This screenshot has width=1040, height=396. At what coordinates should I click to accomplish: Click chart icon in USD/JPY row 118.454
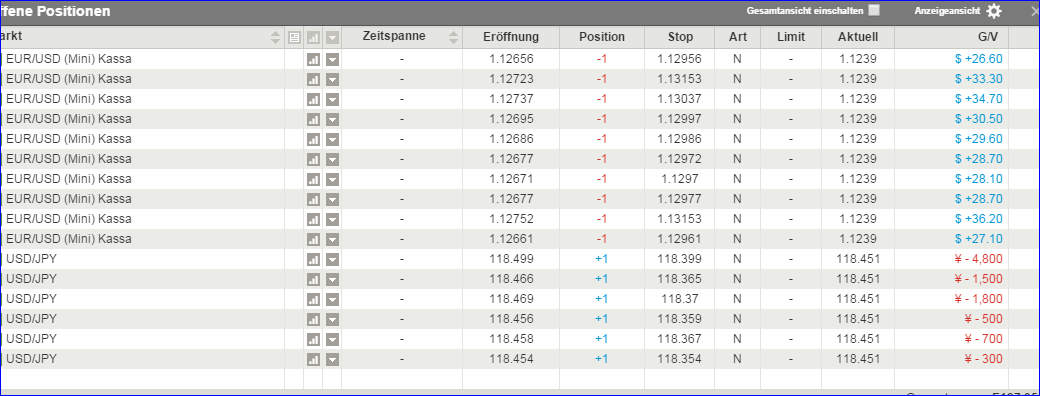313,359
